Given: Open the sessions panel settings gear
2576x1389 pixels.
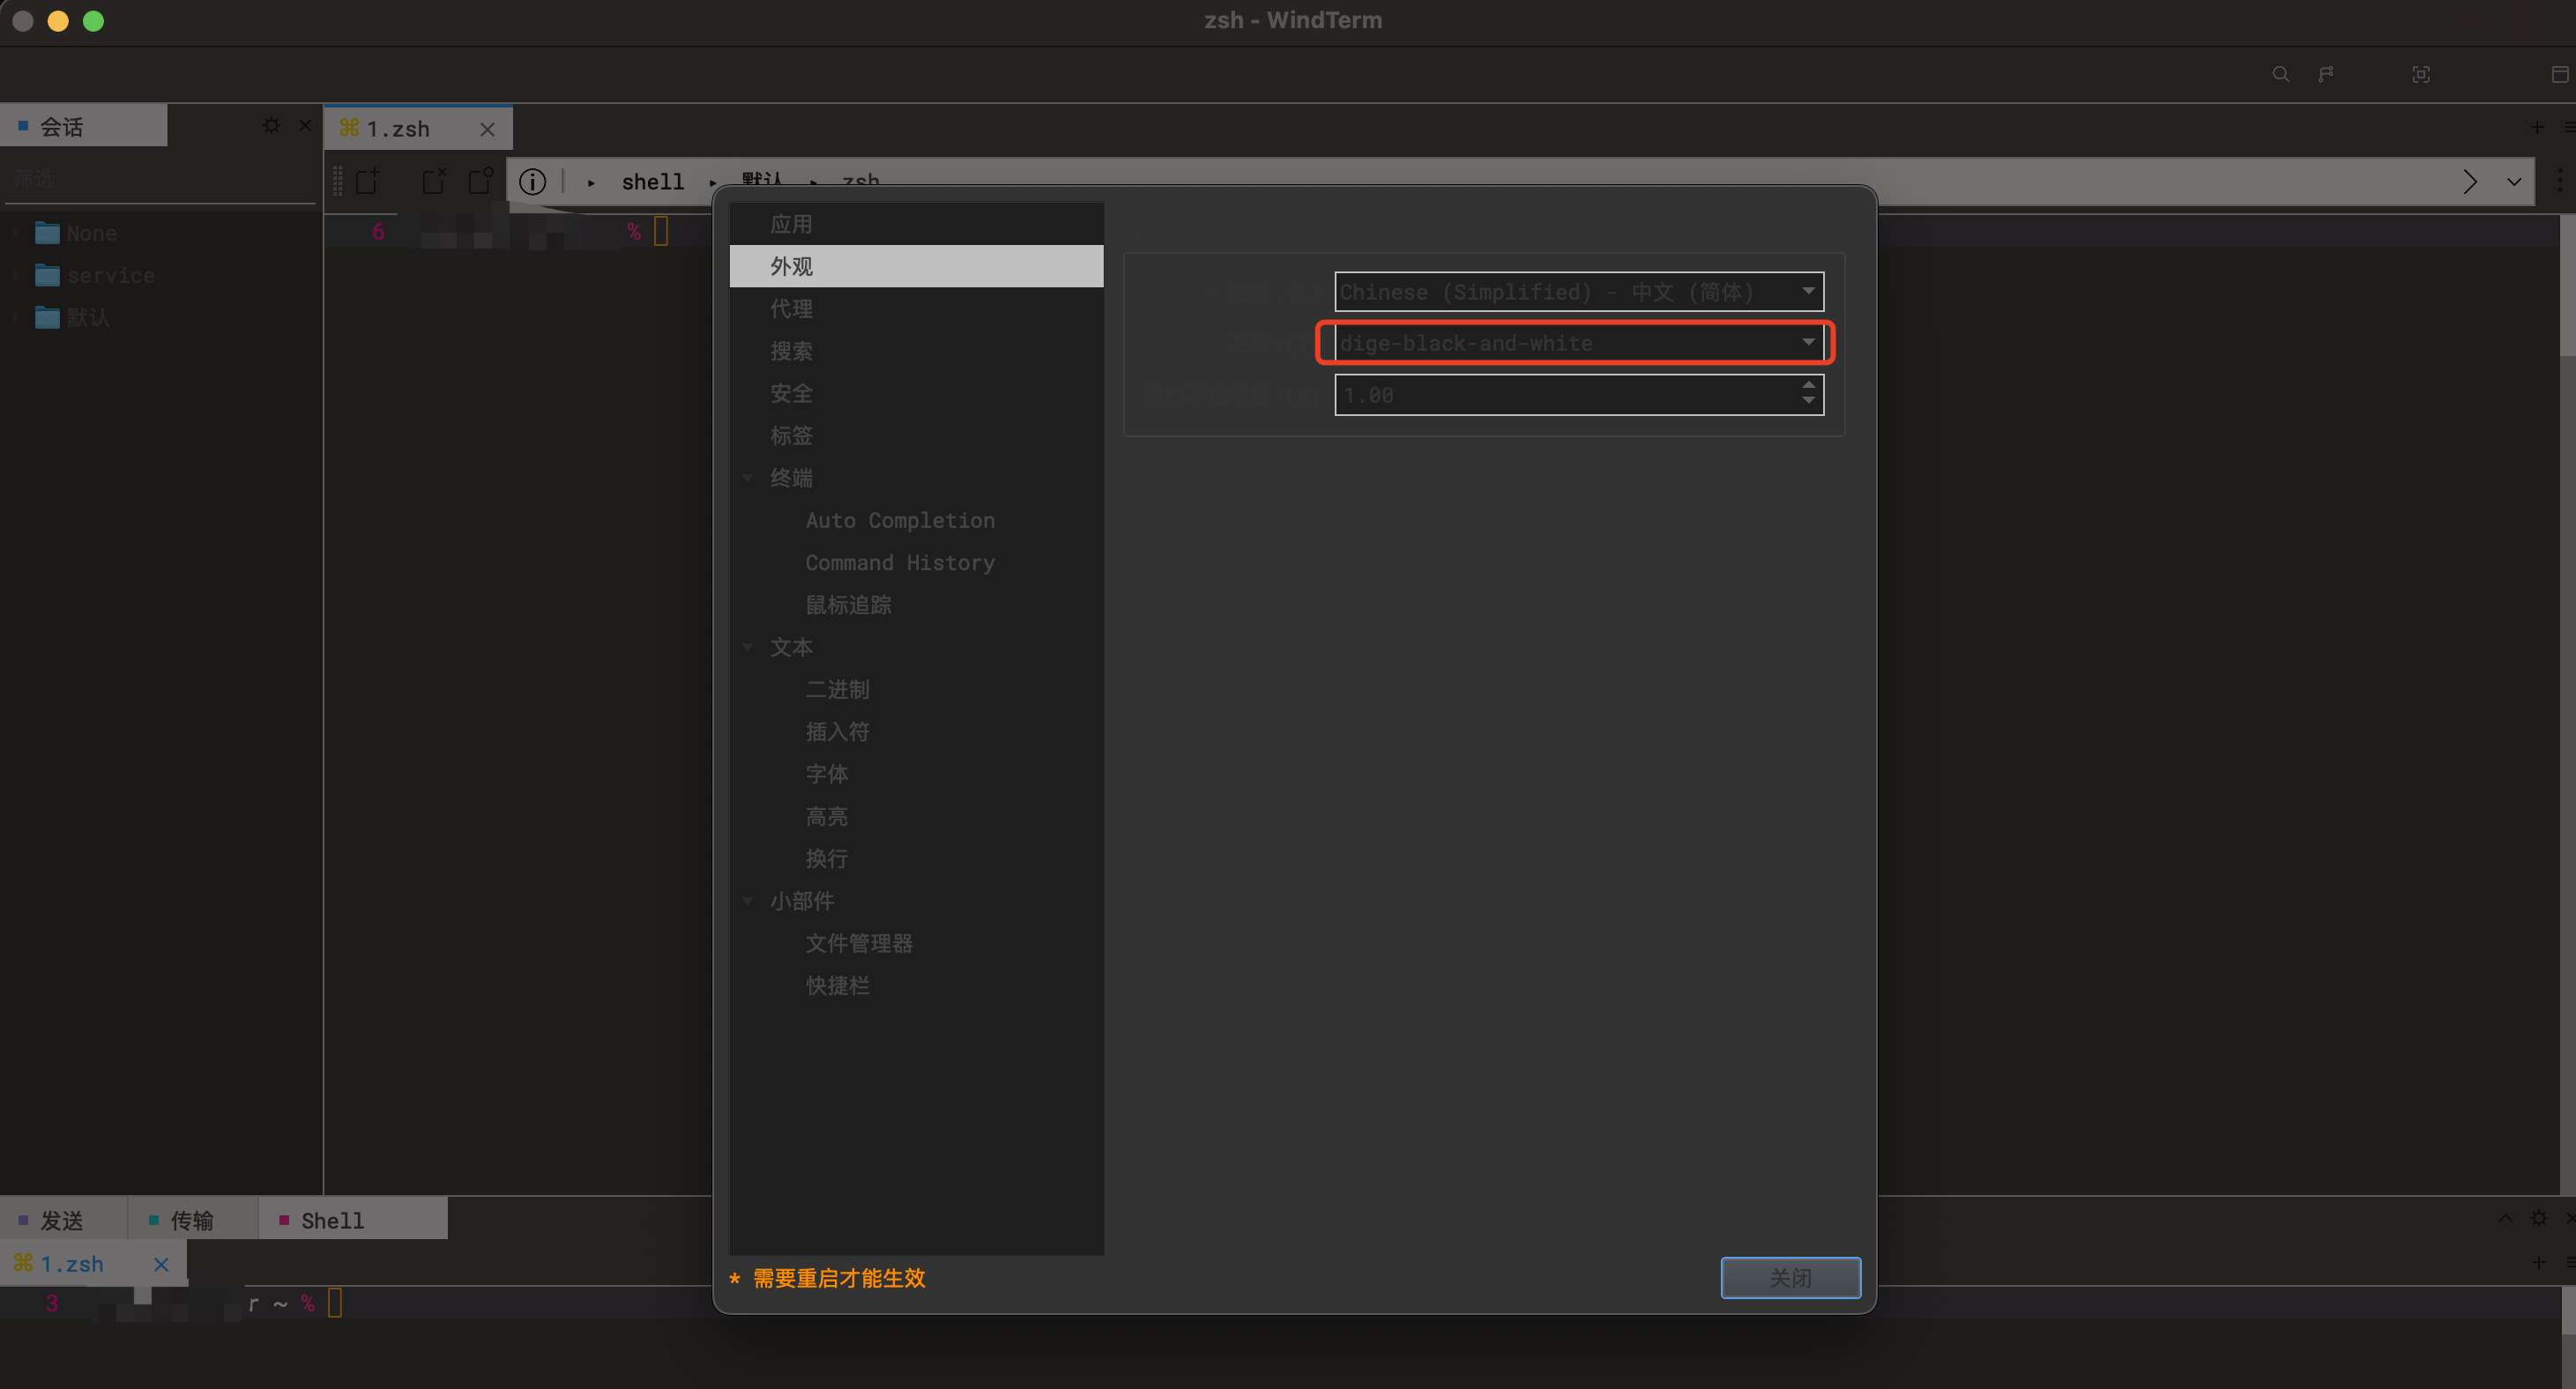Looking at the screenshot, I should (271, 125).
